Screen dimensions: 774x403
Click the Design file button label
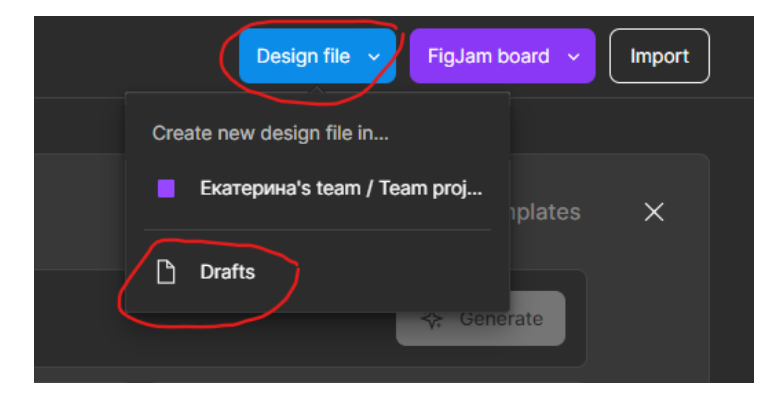click(303, 56)
